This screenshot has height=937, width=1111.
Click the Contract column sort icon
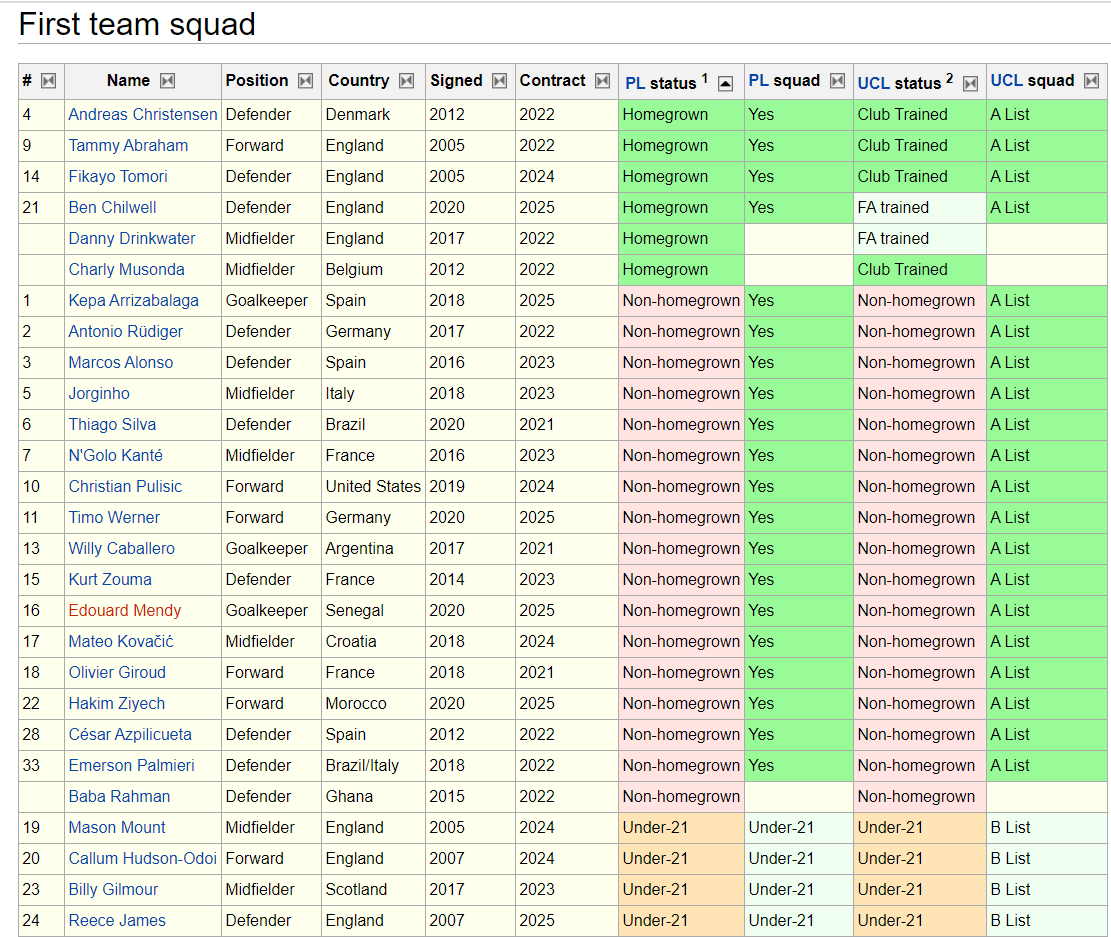602,81
